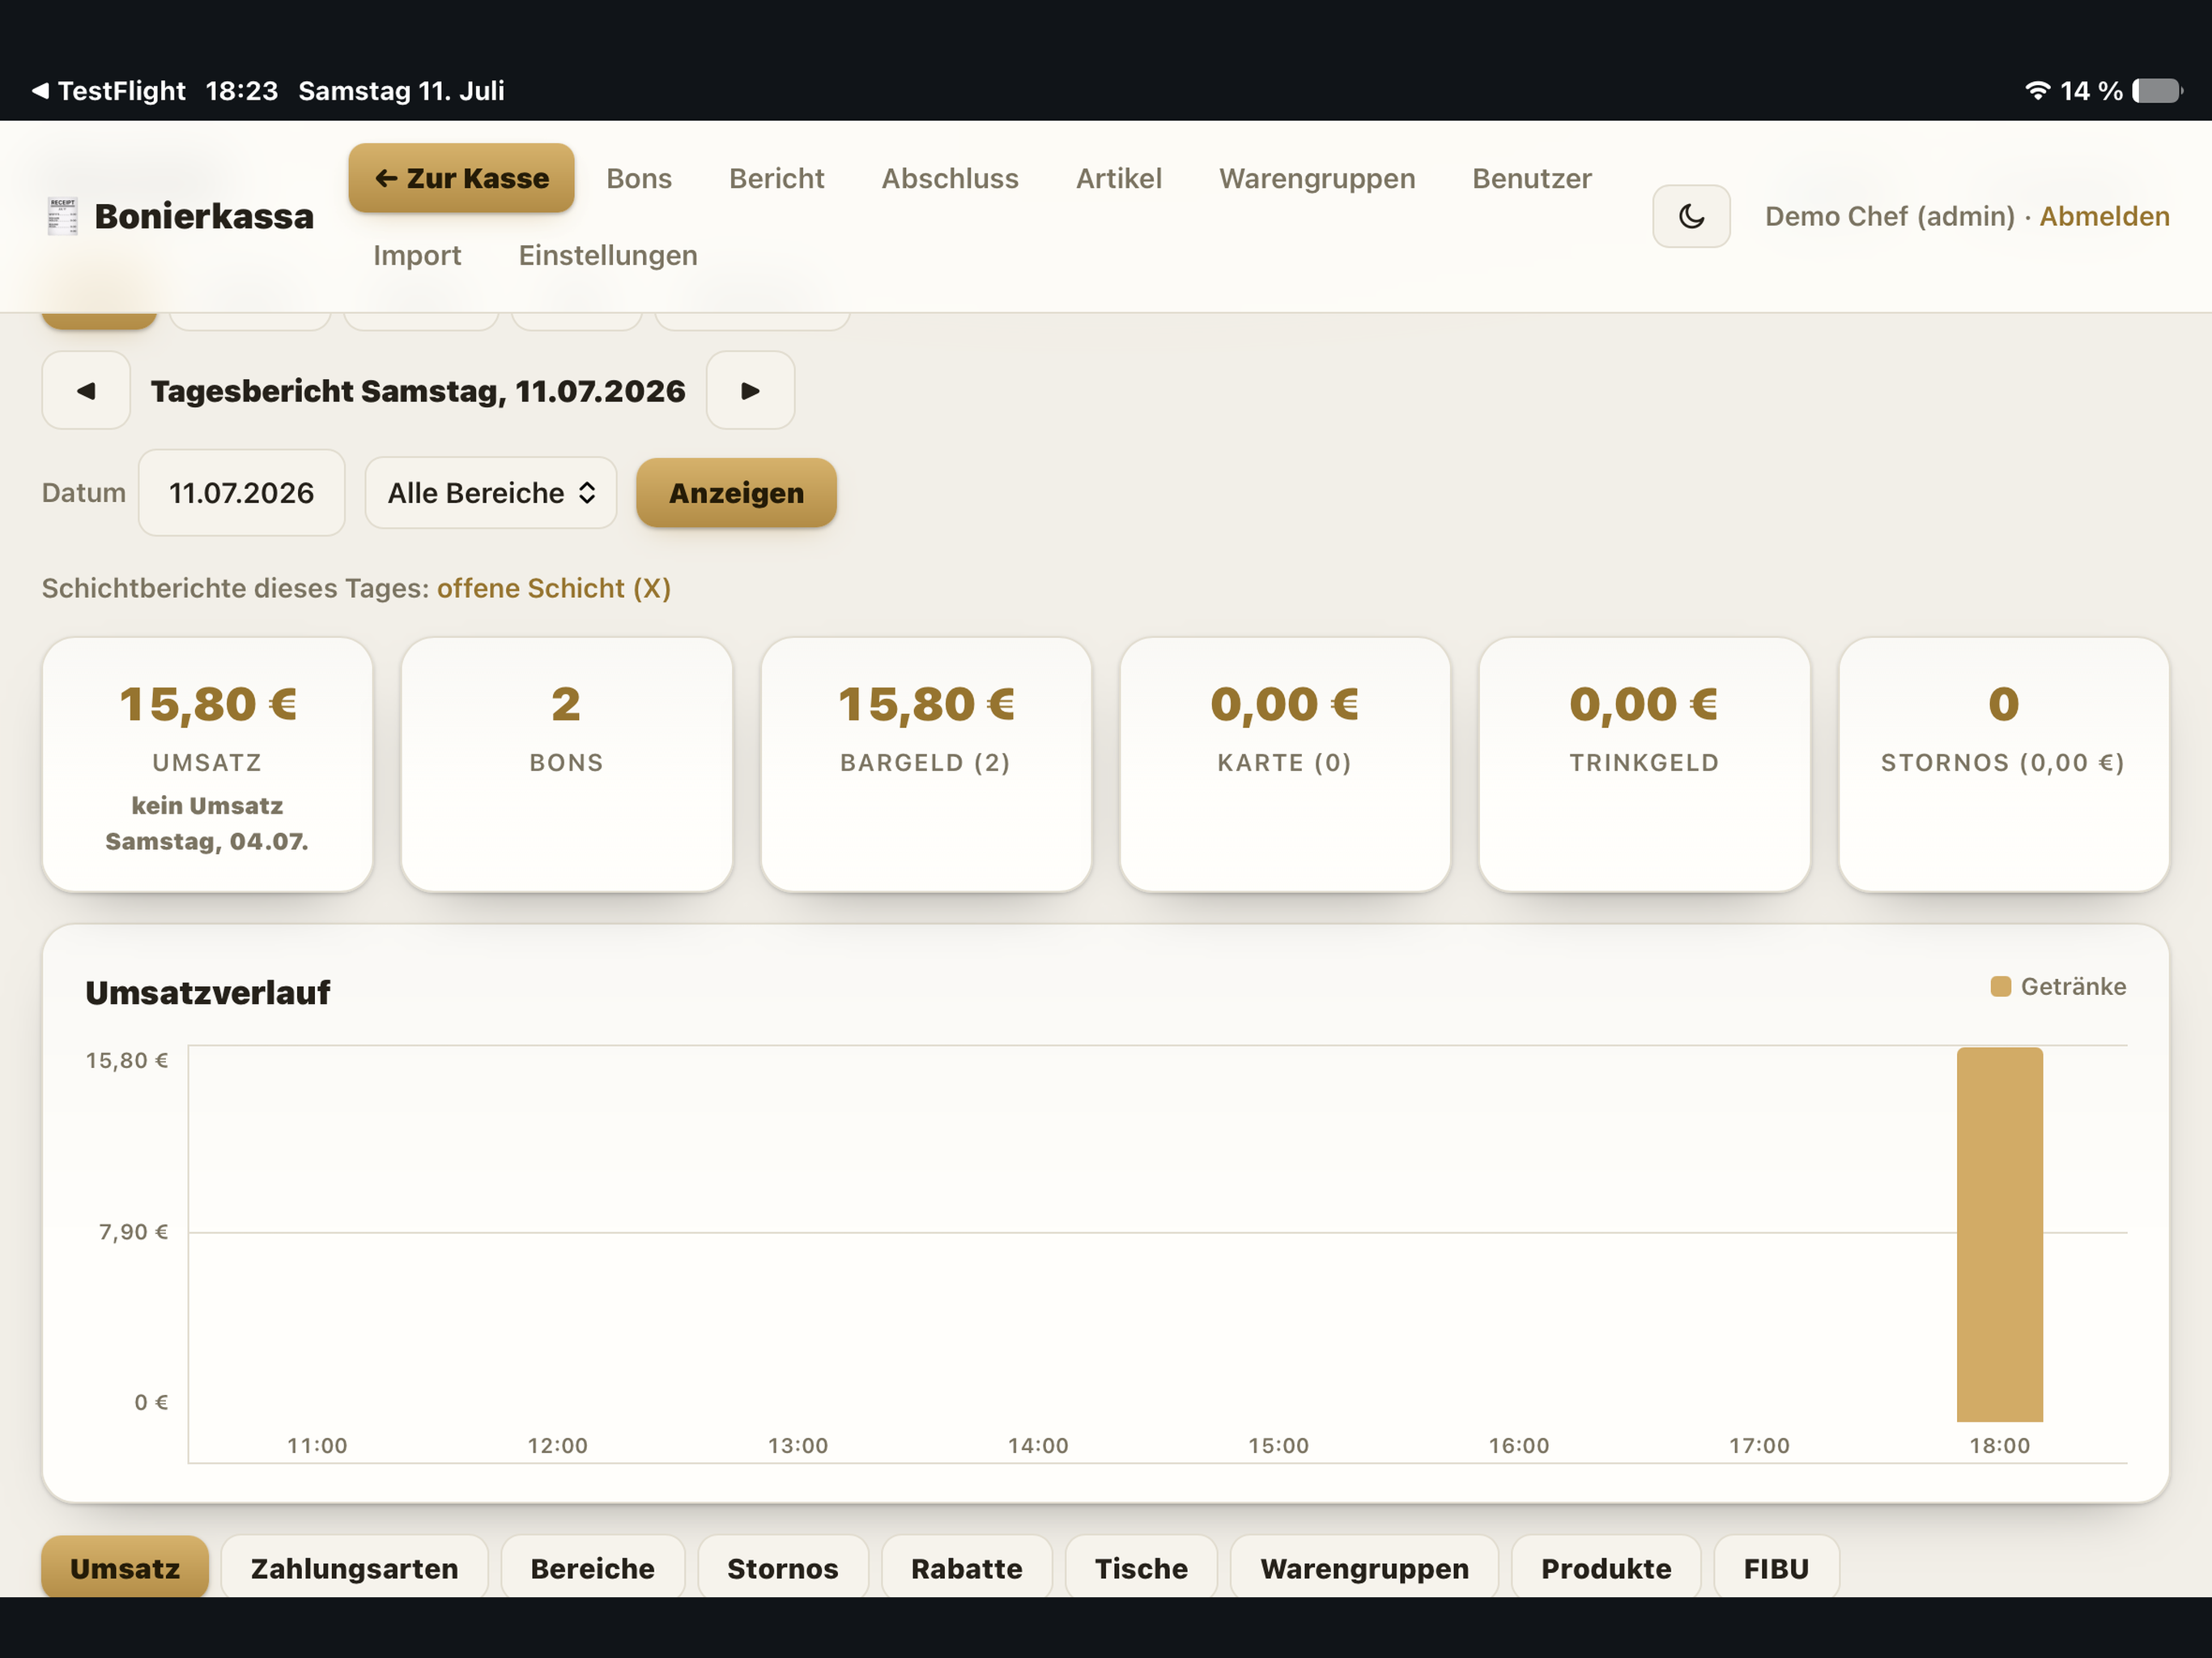
Task: Select the Rabatte tab
Action: [966, 1567]
